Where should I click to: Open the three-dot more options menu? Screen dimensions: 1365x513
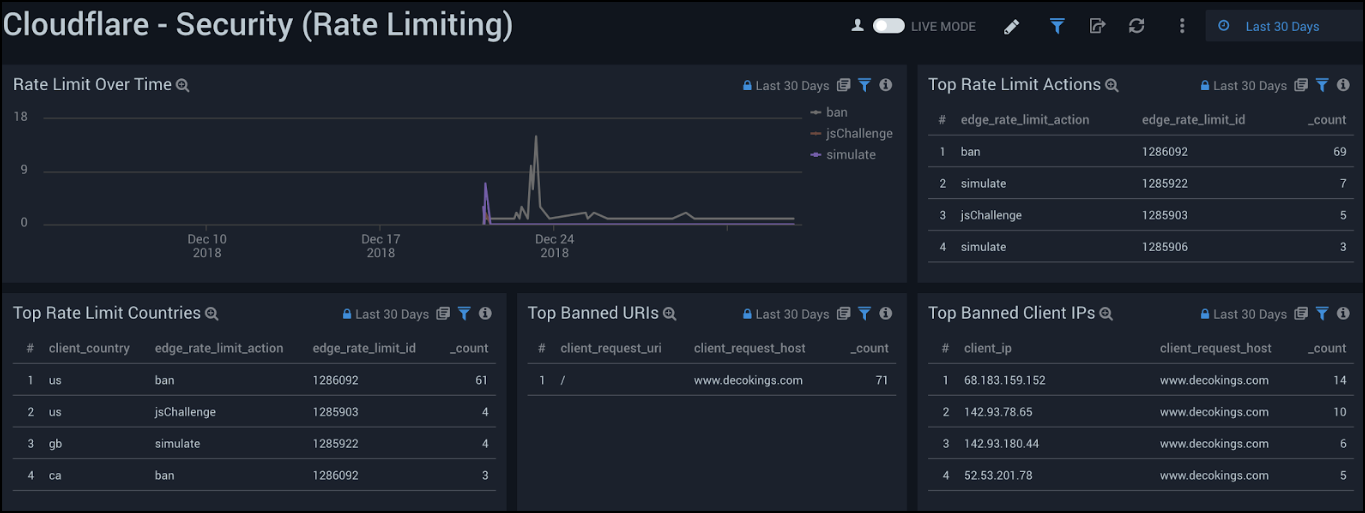(1182, 26)
